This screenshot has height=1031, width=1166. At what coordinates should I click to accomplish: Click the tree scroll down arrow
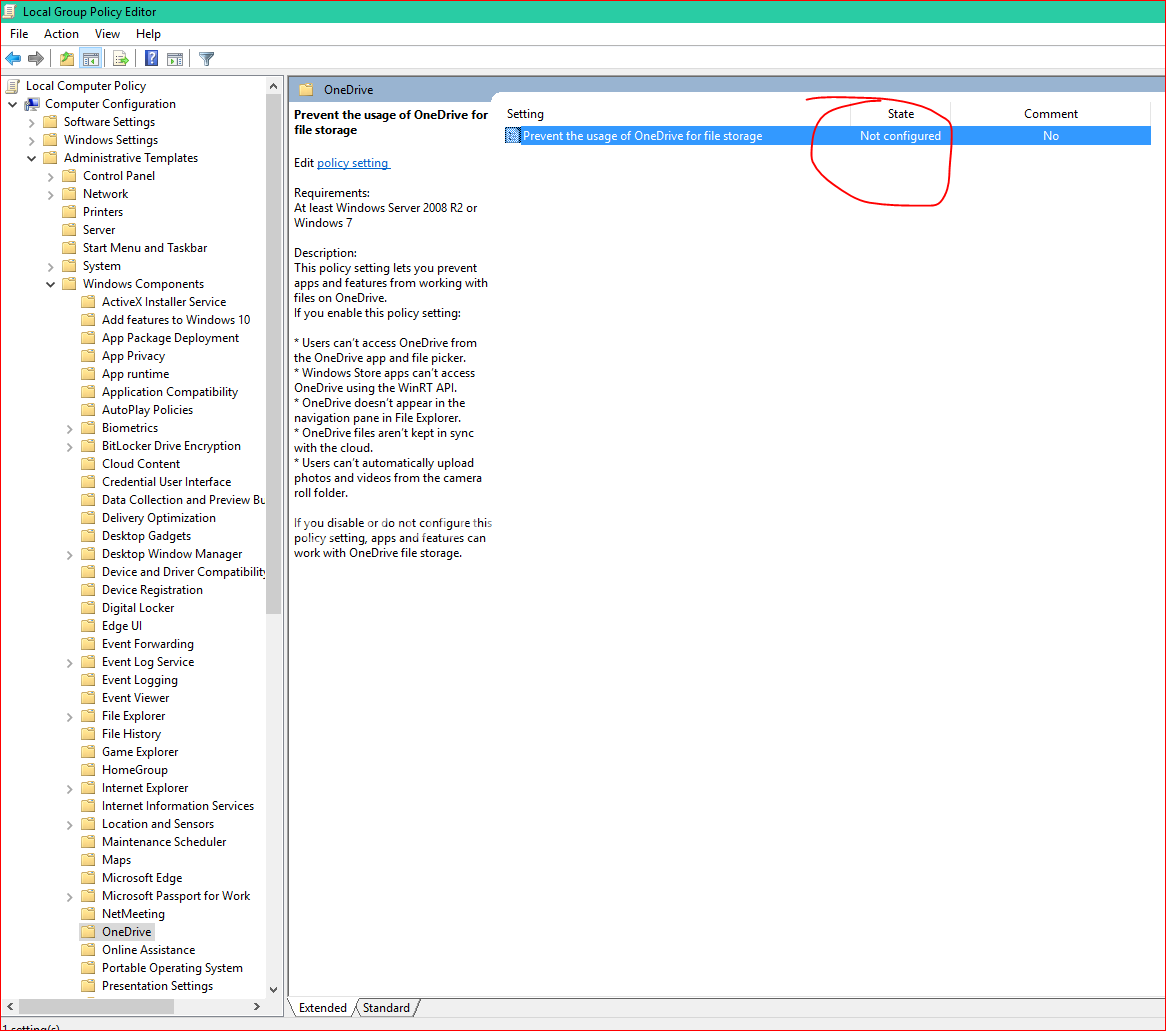[274, 989]
